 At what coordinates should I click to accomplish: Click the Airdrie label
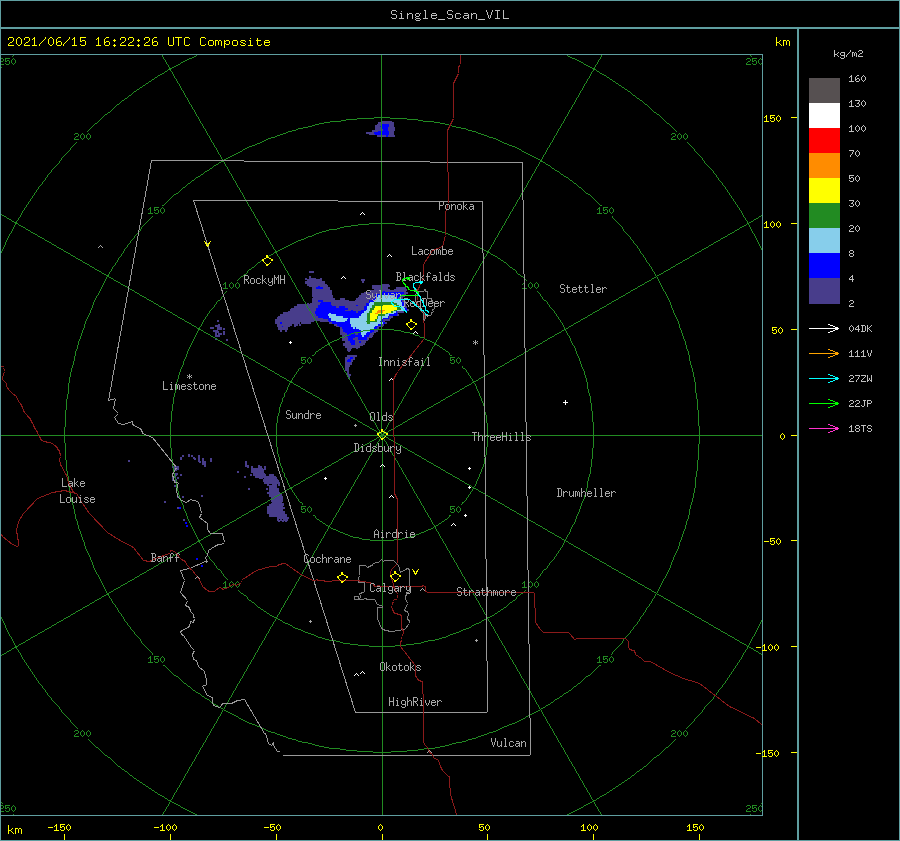click(394, 534)
